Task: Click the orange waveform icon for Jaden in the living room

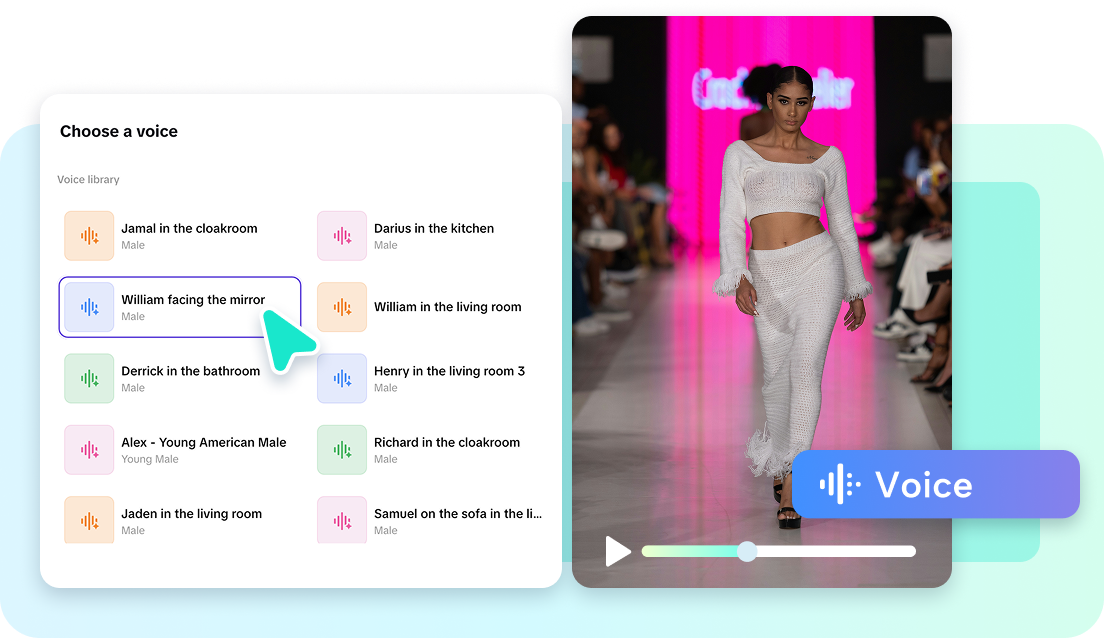Action: click(89, 520)
